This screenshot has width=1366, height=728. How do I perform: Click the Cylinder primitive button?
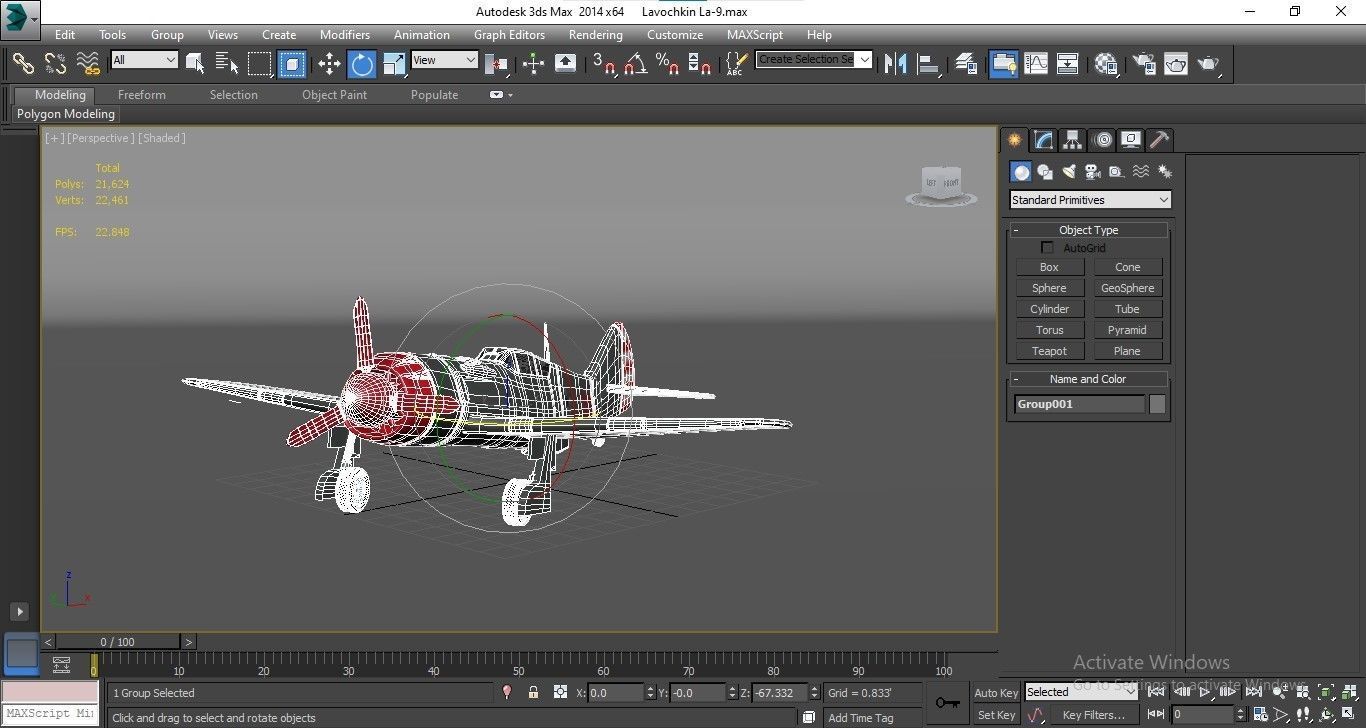(1049, 309)
